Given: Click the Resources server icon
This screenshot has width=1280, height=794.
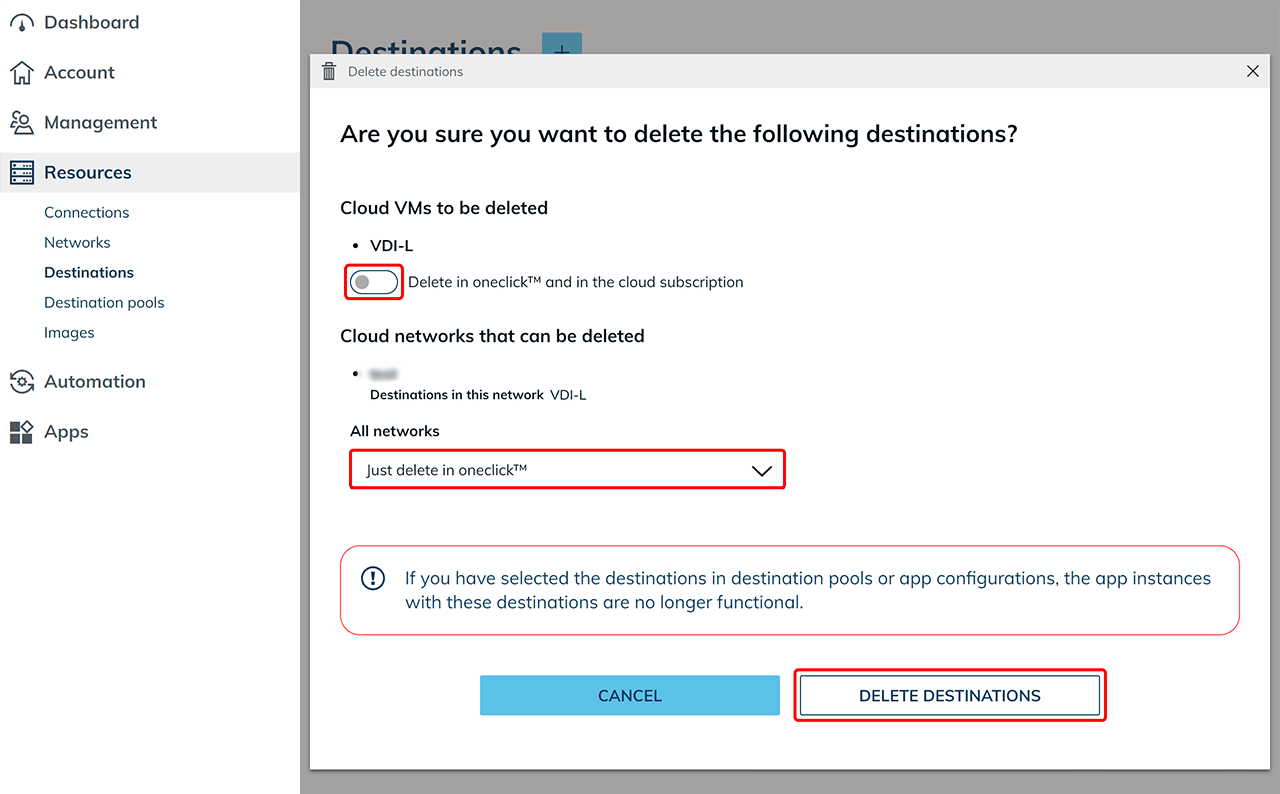Looking at the screenshot, I should pos(22,173).
